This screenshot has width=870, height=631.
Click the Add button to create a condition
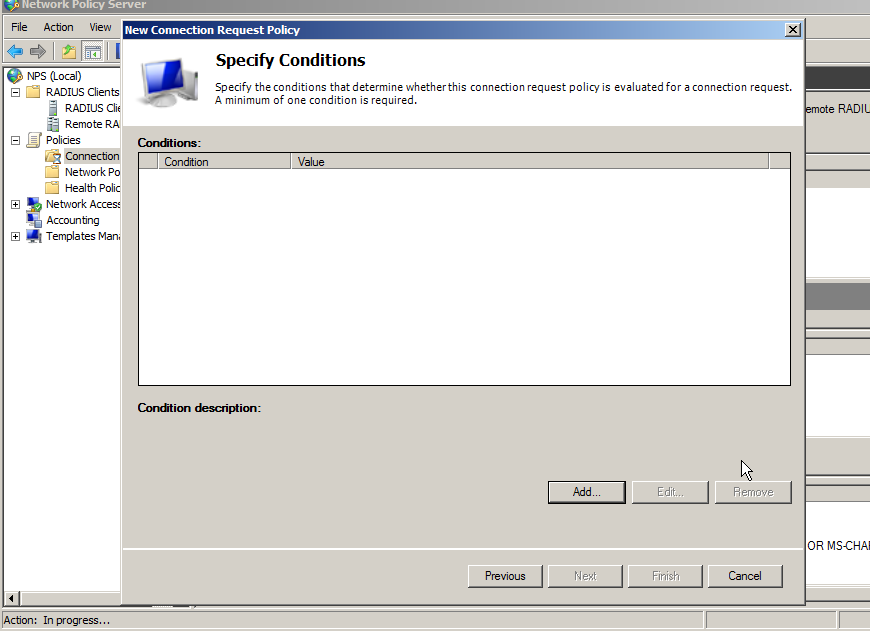(x=586, y=491)
